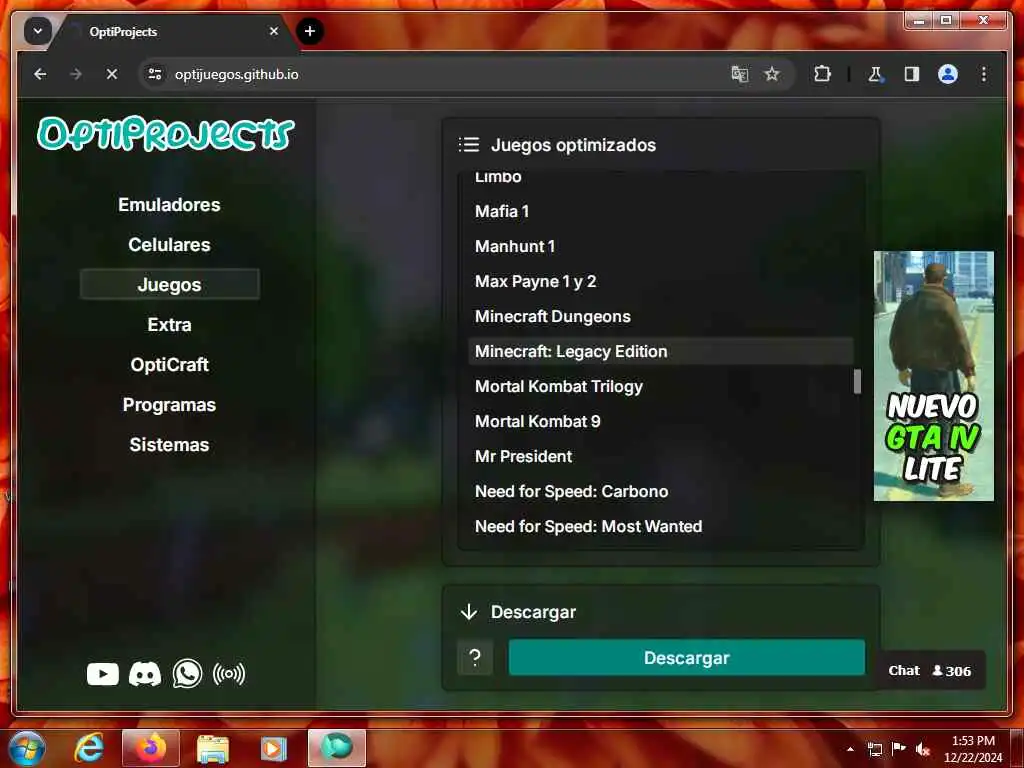The width and height of the screenshot is (1024, 768).
Task: Open the Sistemas section
Action: 169,444
